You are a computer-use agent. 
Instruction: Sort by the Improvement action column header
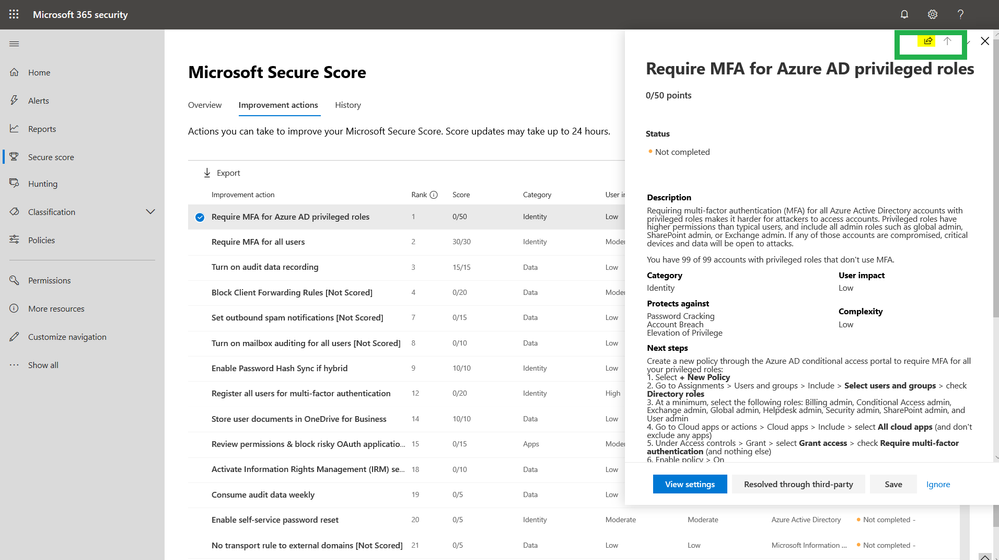243,195
